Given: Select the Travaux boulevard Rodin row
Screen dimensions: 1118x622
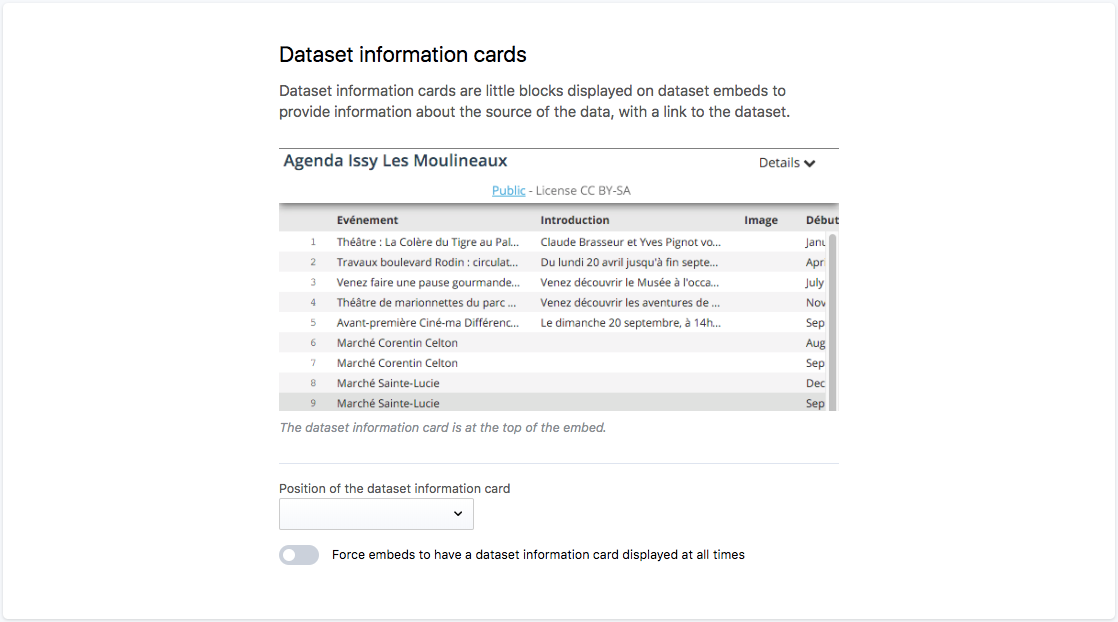Looking at the screenshot, I should [x=428, y=262].
